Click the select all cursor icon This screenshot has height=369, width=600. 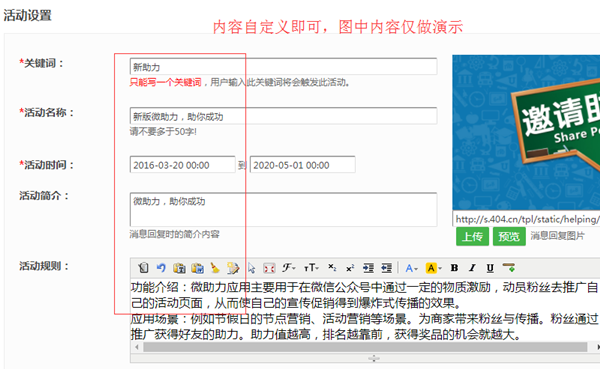coord(251,268)
